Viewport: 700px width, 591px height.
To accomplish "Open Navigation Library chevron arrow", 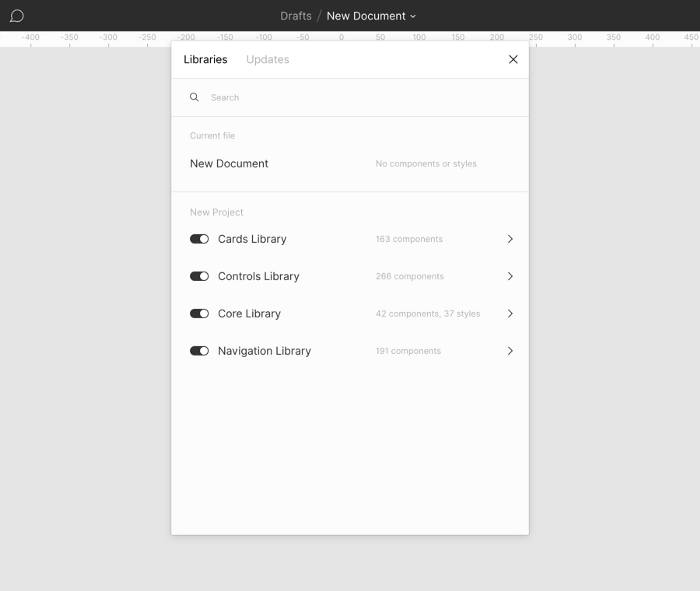I will tap(510, 351).
